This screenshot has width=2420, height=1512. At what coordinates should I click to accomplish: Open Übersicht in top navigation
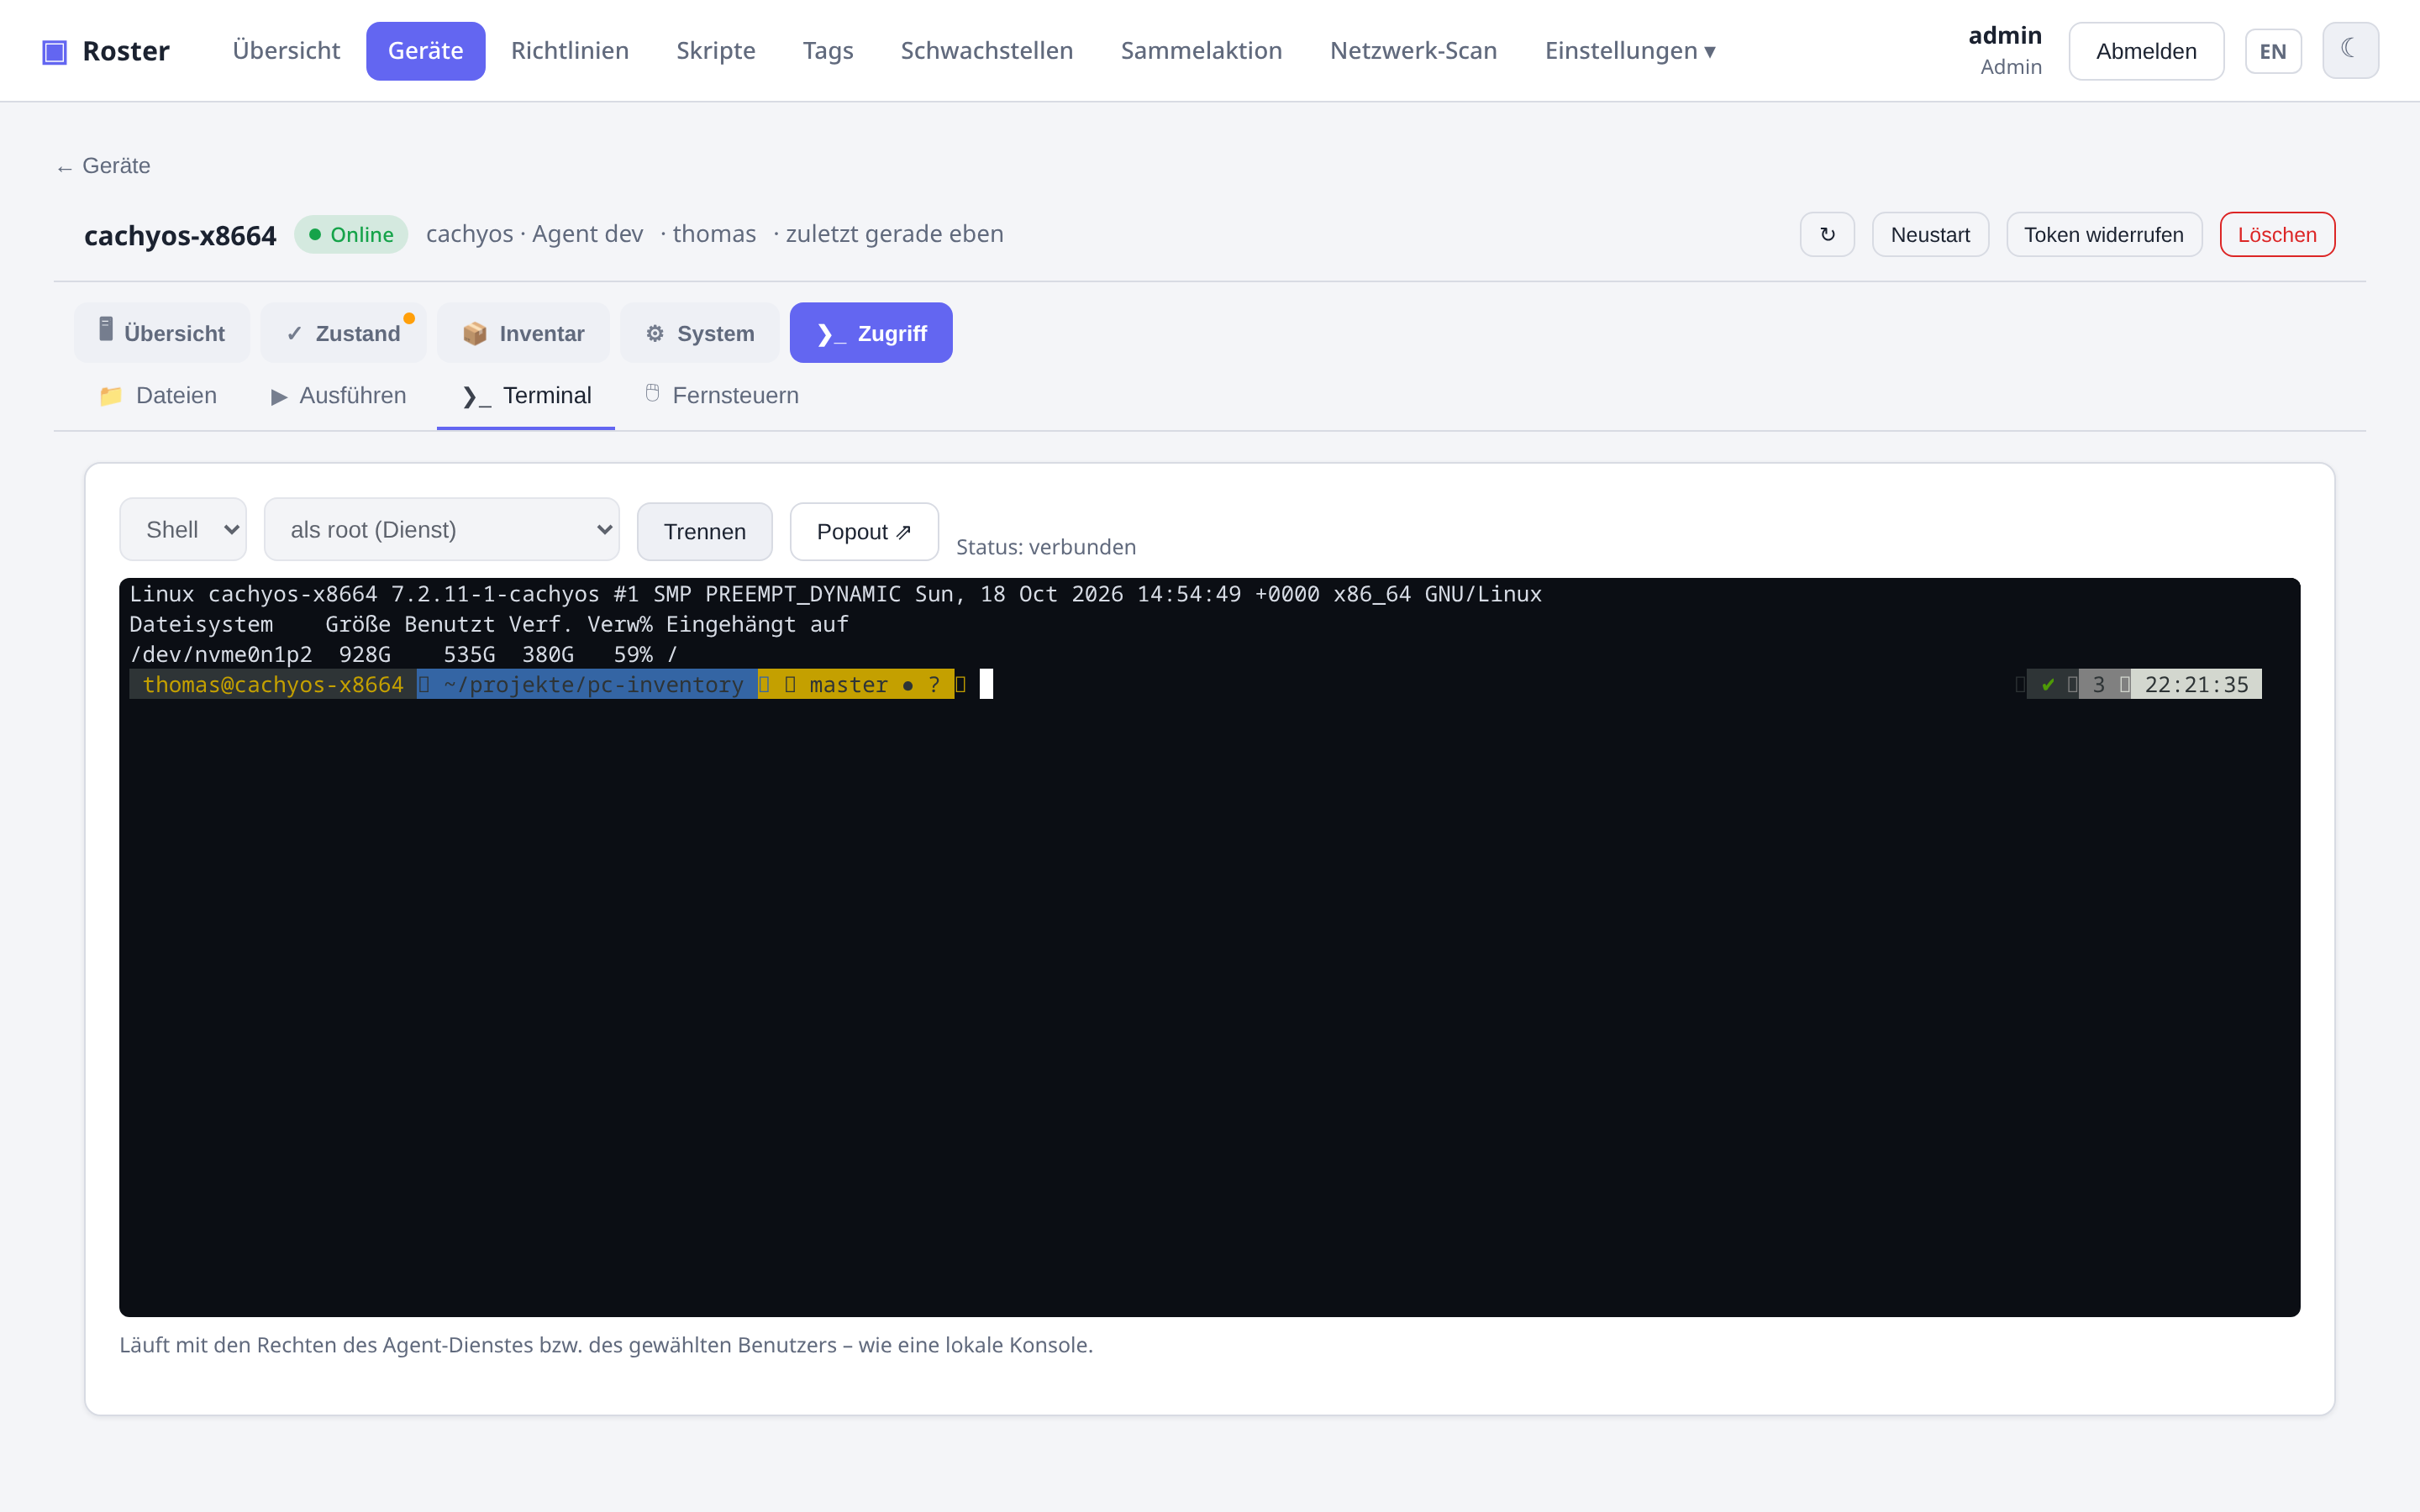click(x=286, y=51)
